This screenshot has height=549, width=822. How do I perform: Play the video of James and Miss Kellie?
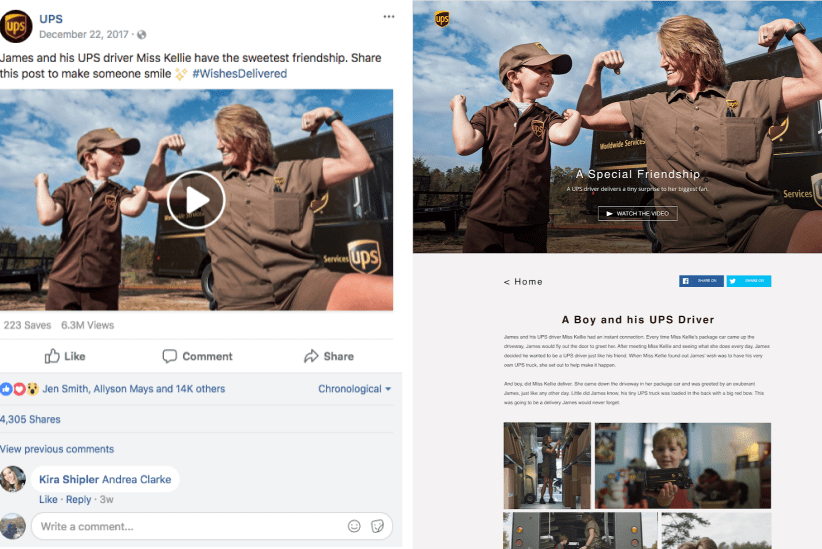tap(196, 200)
